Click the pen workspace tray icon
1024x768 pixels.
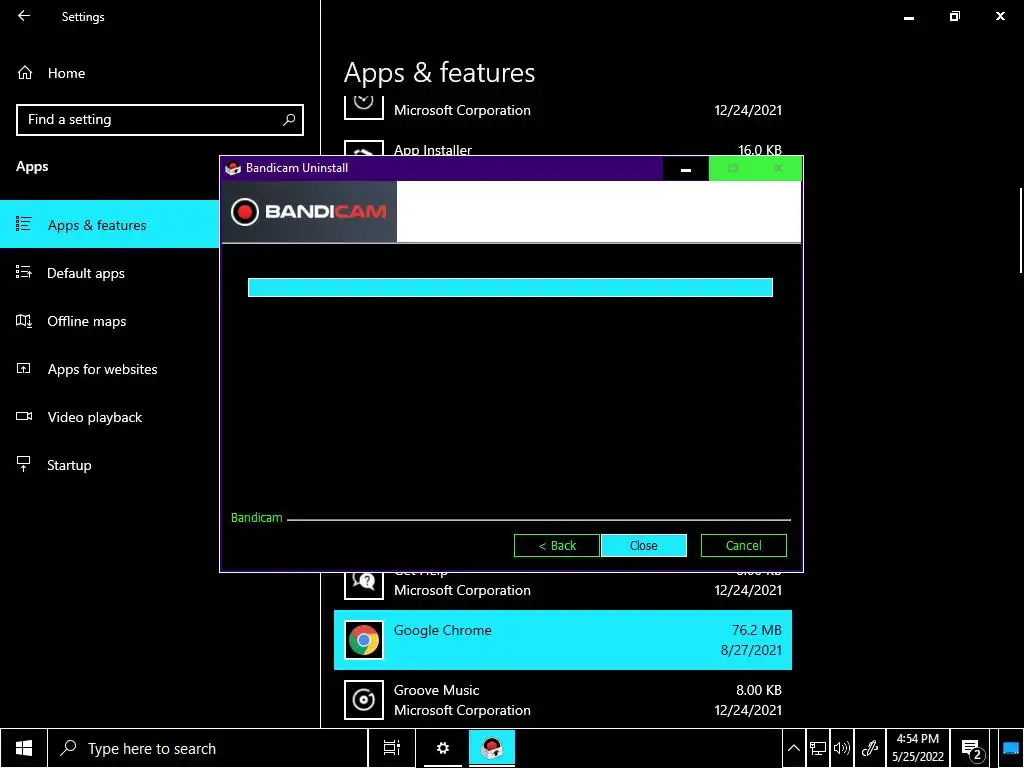tap(870, 748)
